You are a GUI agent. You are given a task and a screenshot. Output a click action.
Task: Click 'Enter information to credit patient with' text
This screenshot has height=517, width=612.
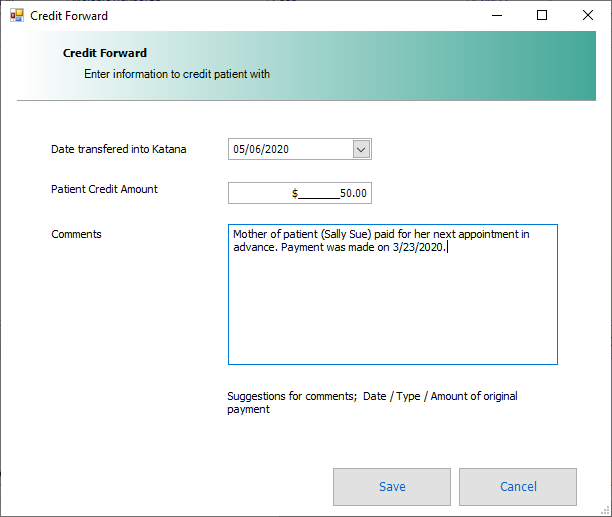point(177,74)
